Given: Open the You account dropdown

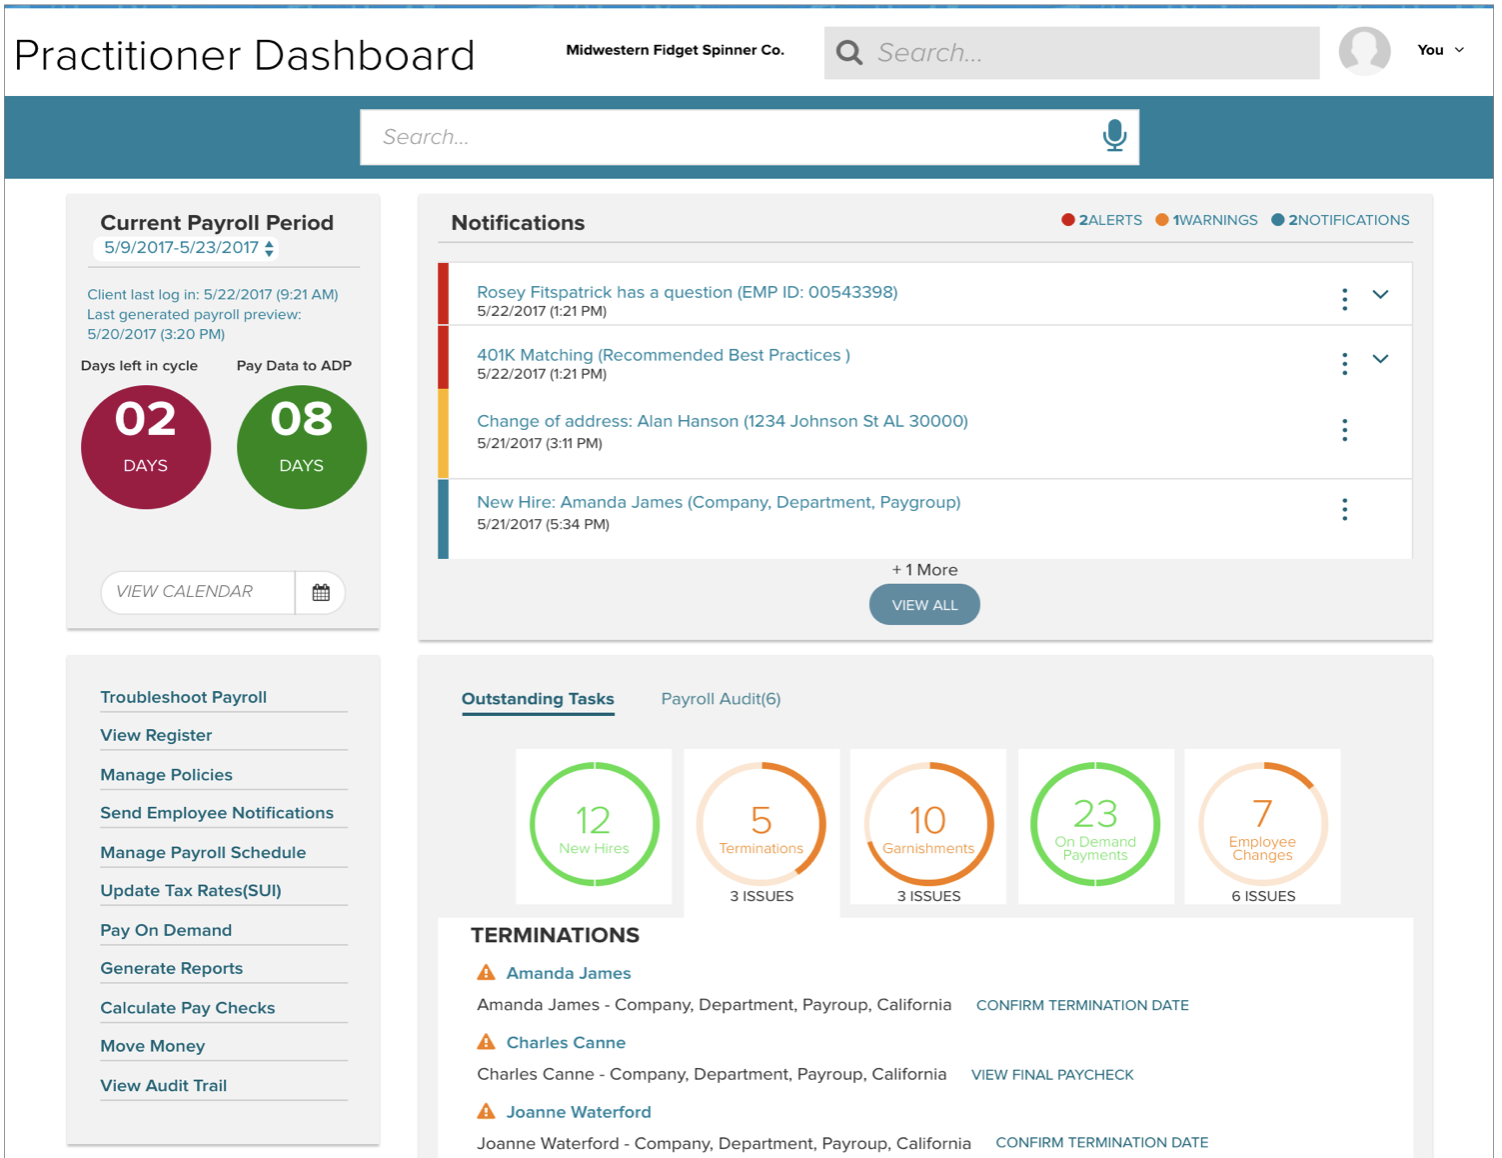Looking at the screenshot, I should [x=1440, y=50].
